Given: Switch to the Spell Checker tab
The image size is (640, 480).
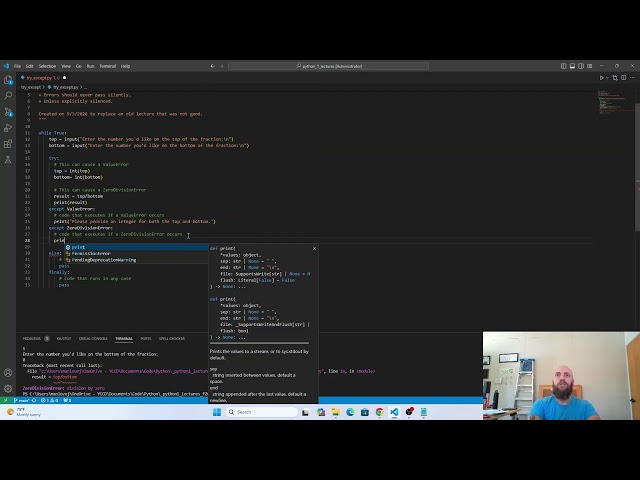Looking at the screenshot, I should pos(172,338).
